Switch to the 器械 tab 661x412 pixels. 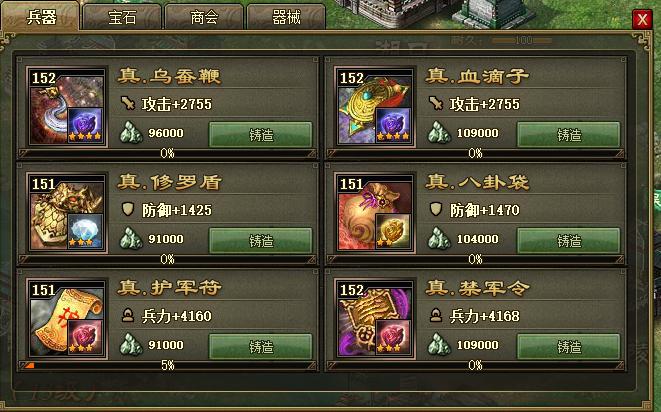pos(286,17)
